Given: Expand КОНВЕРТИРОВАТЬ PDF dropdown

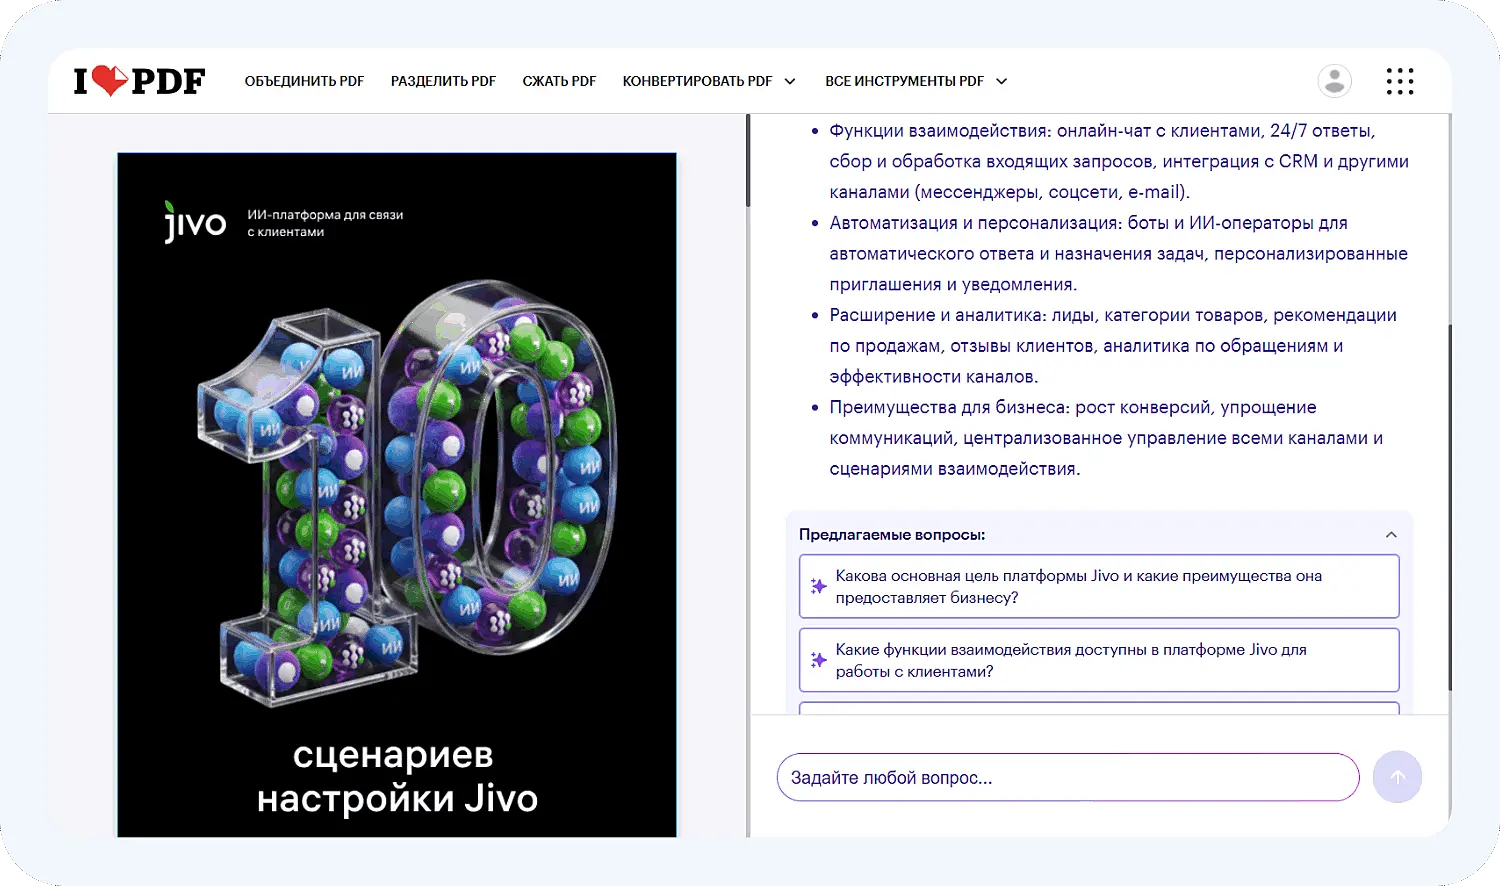Looking at the screenshot, I should click(709, 81).
